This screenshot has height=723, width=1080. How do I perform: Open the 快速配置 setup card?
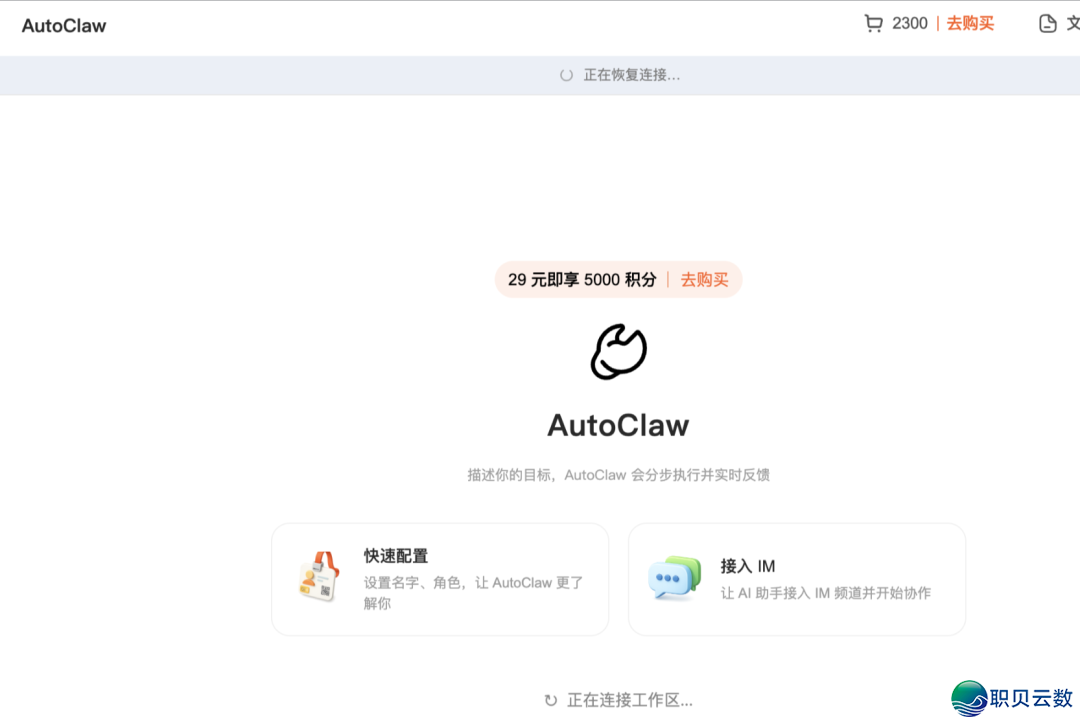(440, 578)
